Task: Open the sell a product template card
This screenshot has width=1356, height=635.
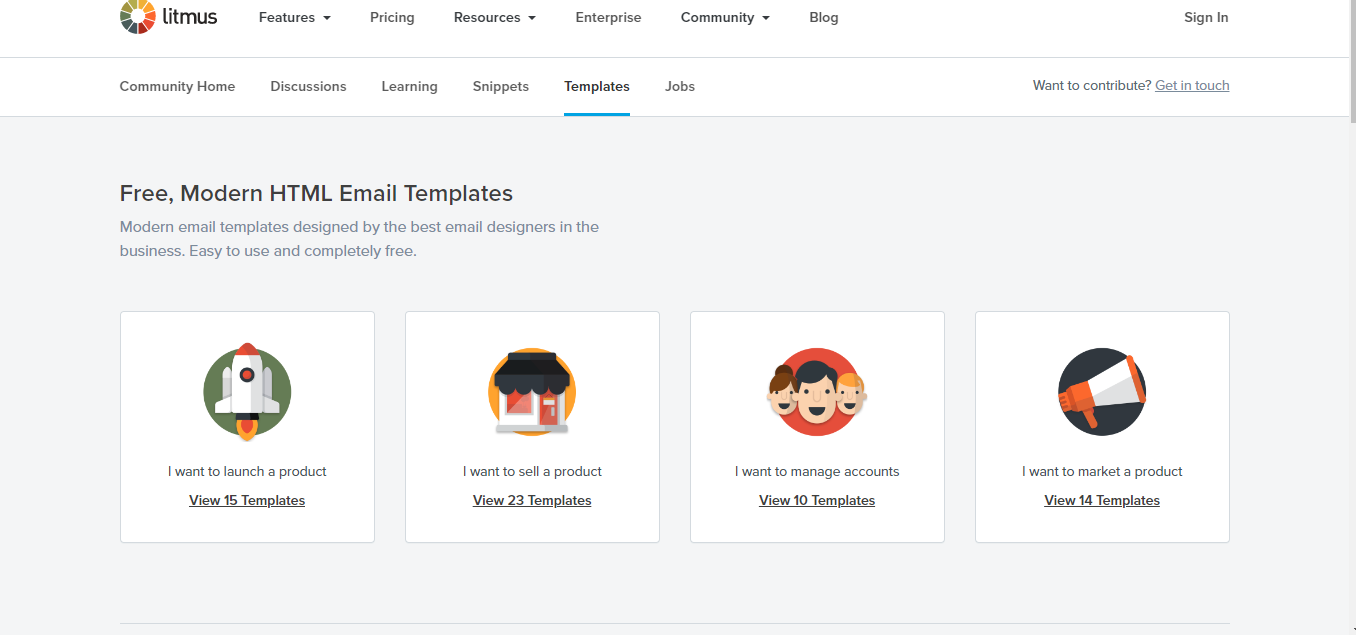Action: [531, 427]
